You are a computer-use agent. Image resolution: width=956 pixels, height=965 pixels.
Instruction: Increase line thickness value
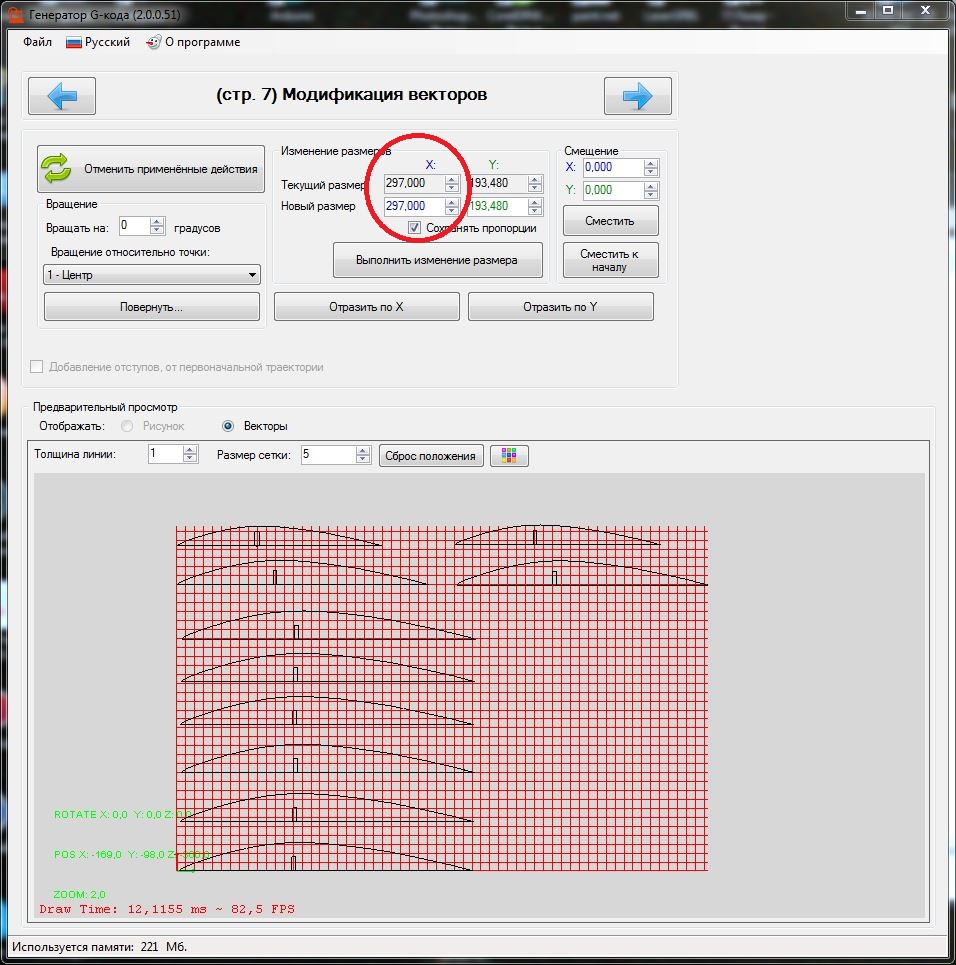click(x=190, y=450)
